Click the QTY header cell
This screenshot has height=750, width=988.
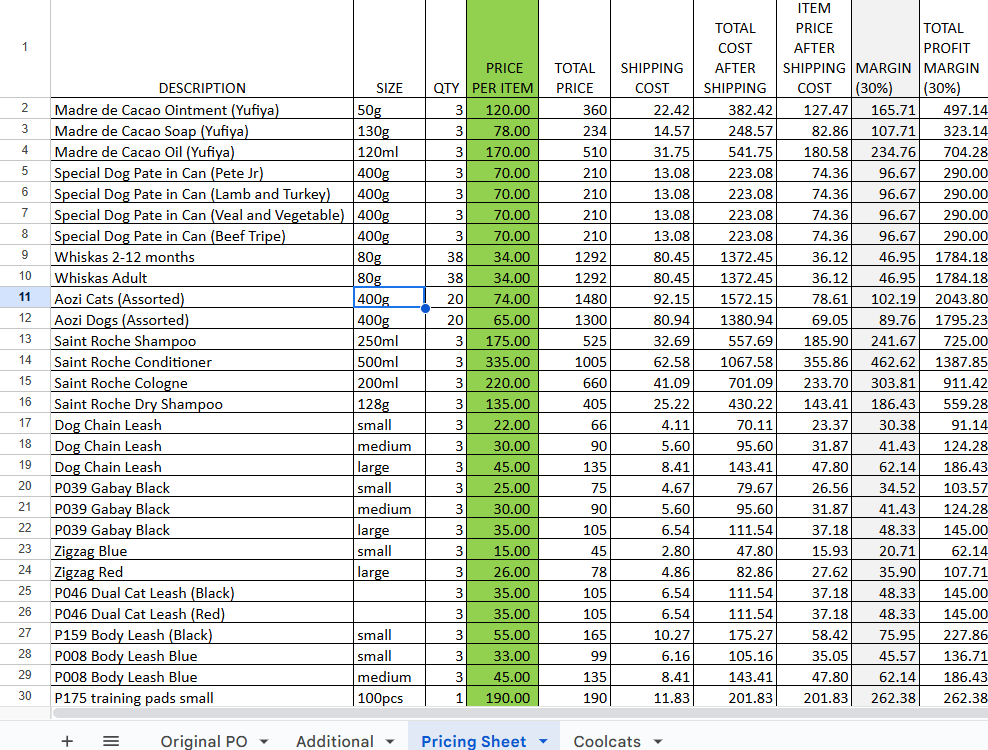click(446, 48)
